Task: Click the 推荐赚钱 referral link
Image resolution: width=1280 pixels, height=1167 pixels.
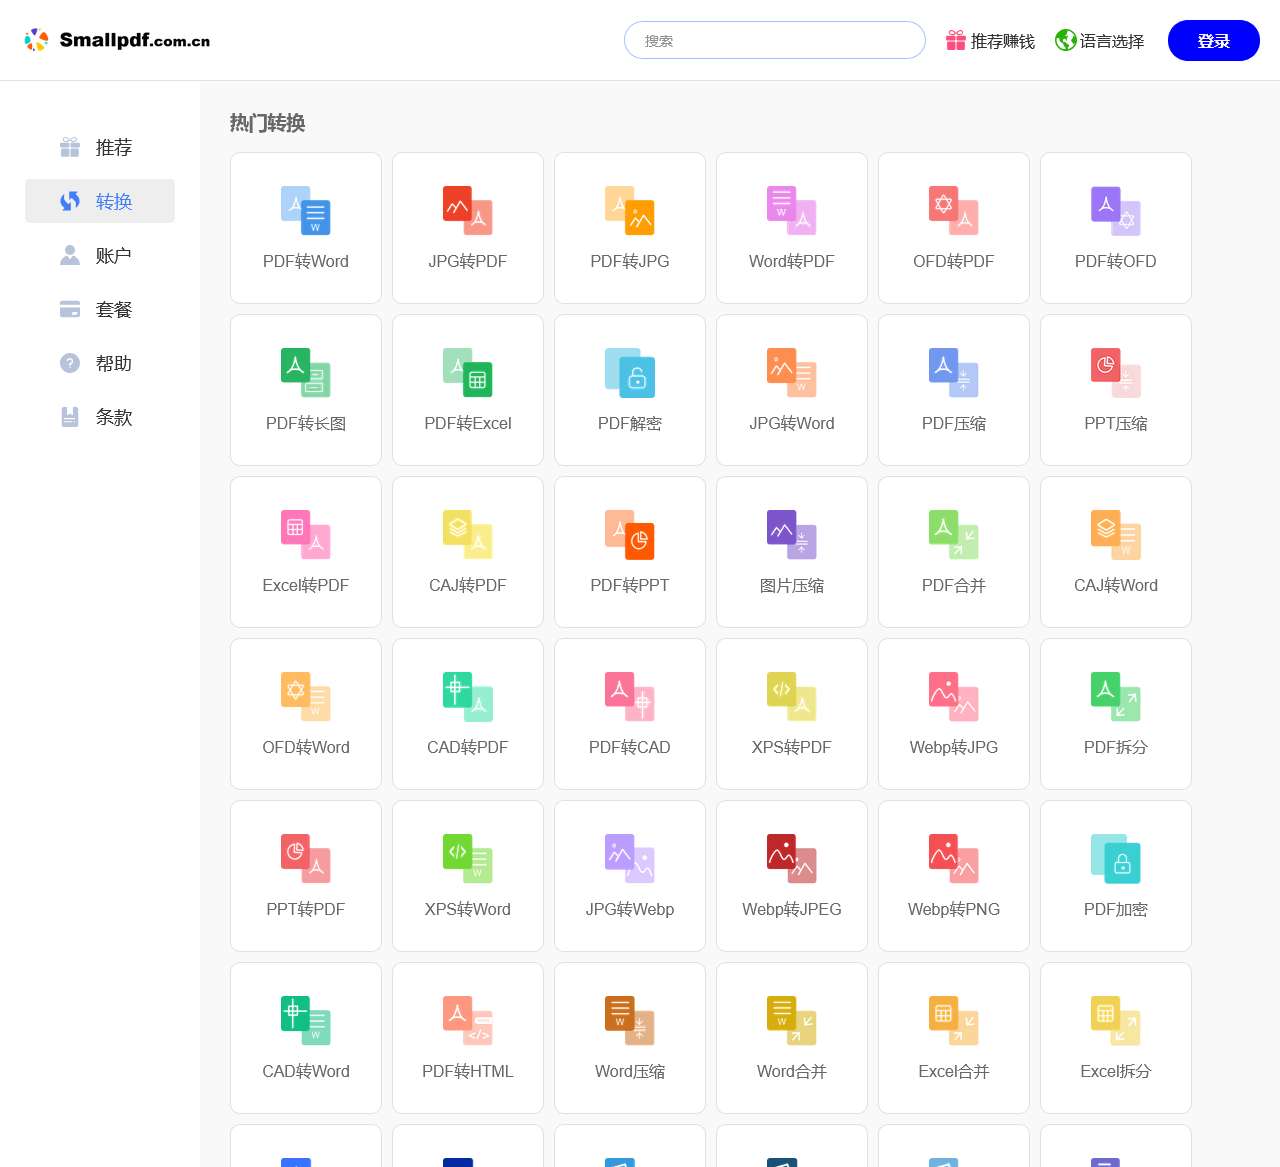Action: click(991, 41)
